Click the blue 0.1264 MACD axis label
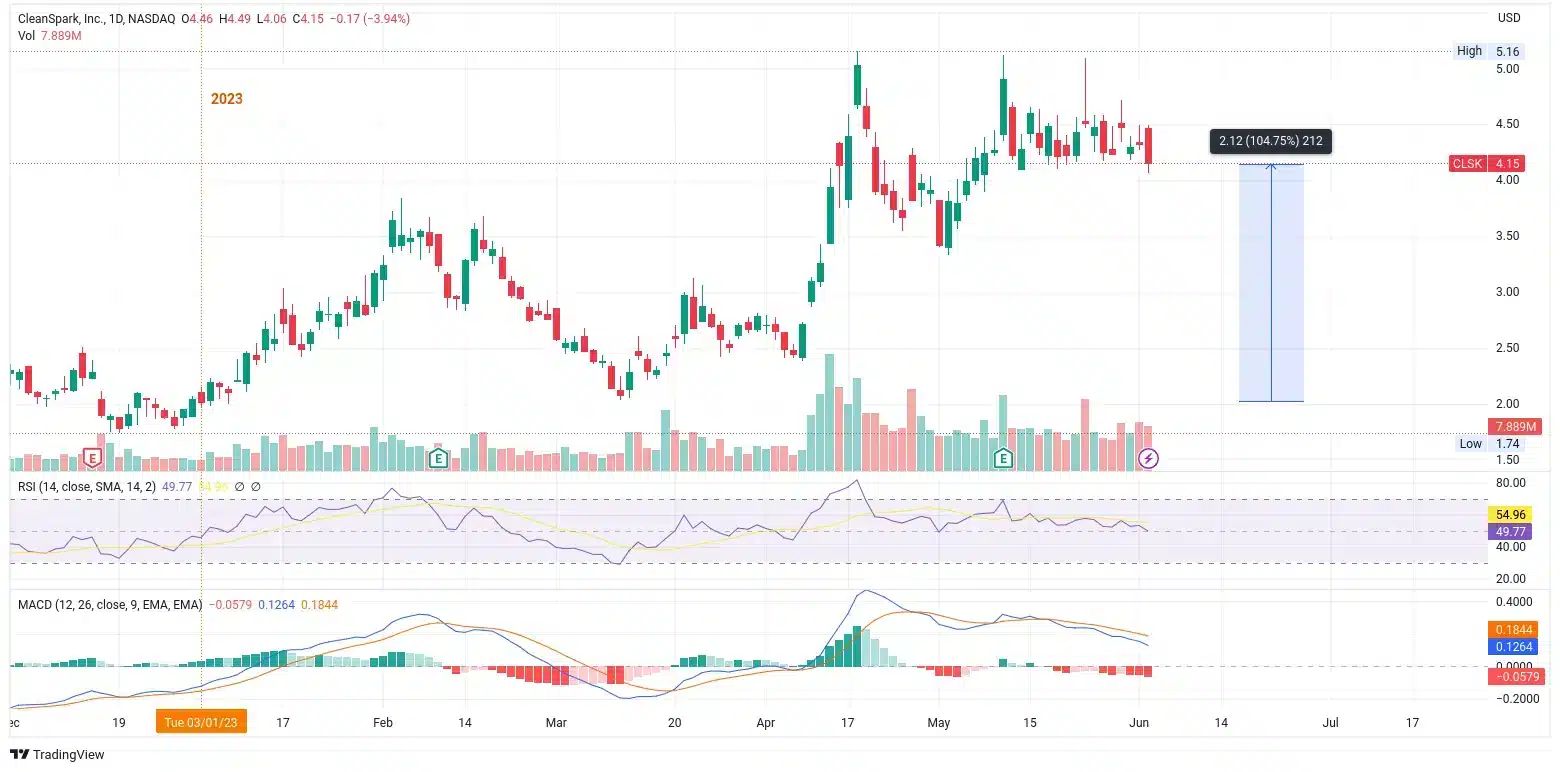The width and height of the screenshot is (1560, 772). tap(1512, 646)
